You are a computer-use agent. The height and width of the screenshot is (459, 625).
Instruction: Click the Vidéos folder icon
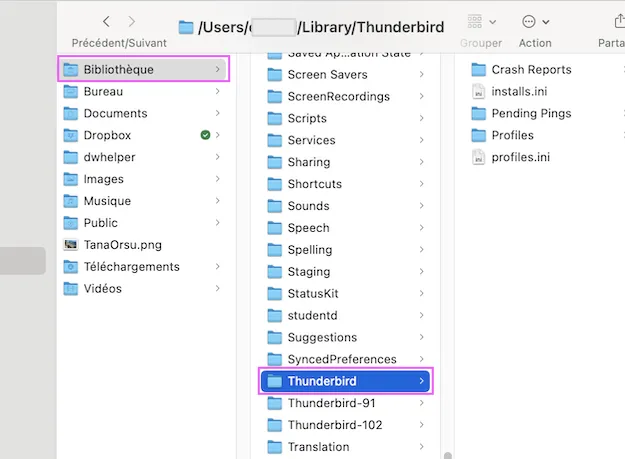point(71,289)
